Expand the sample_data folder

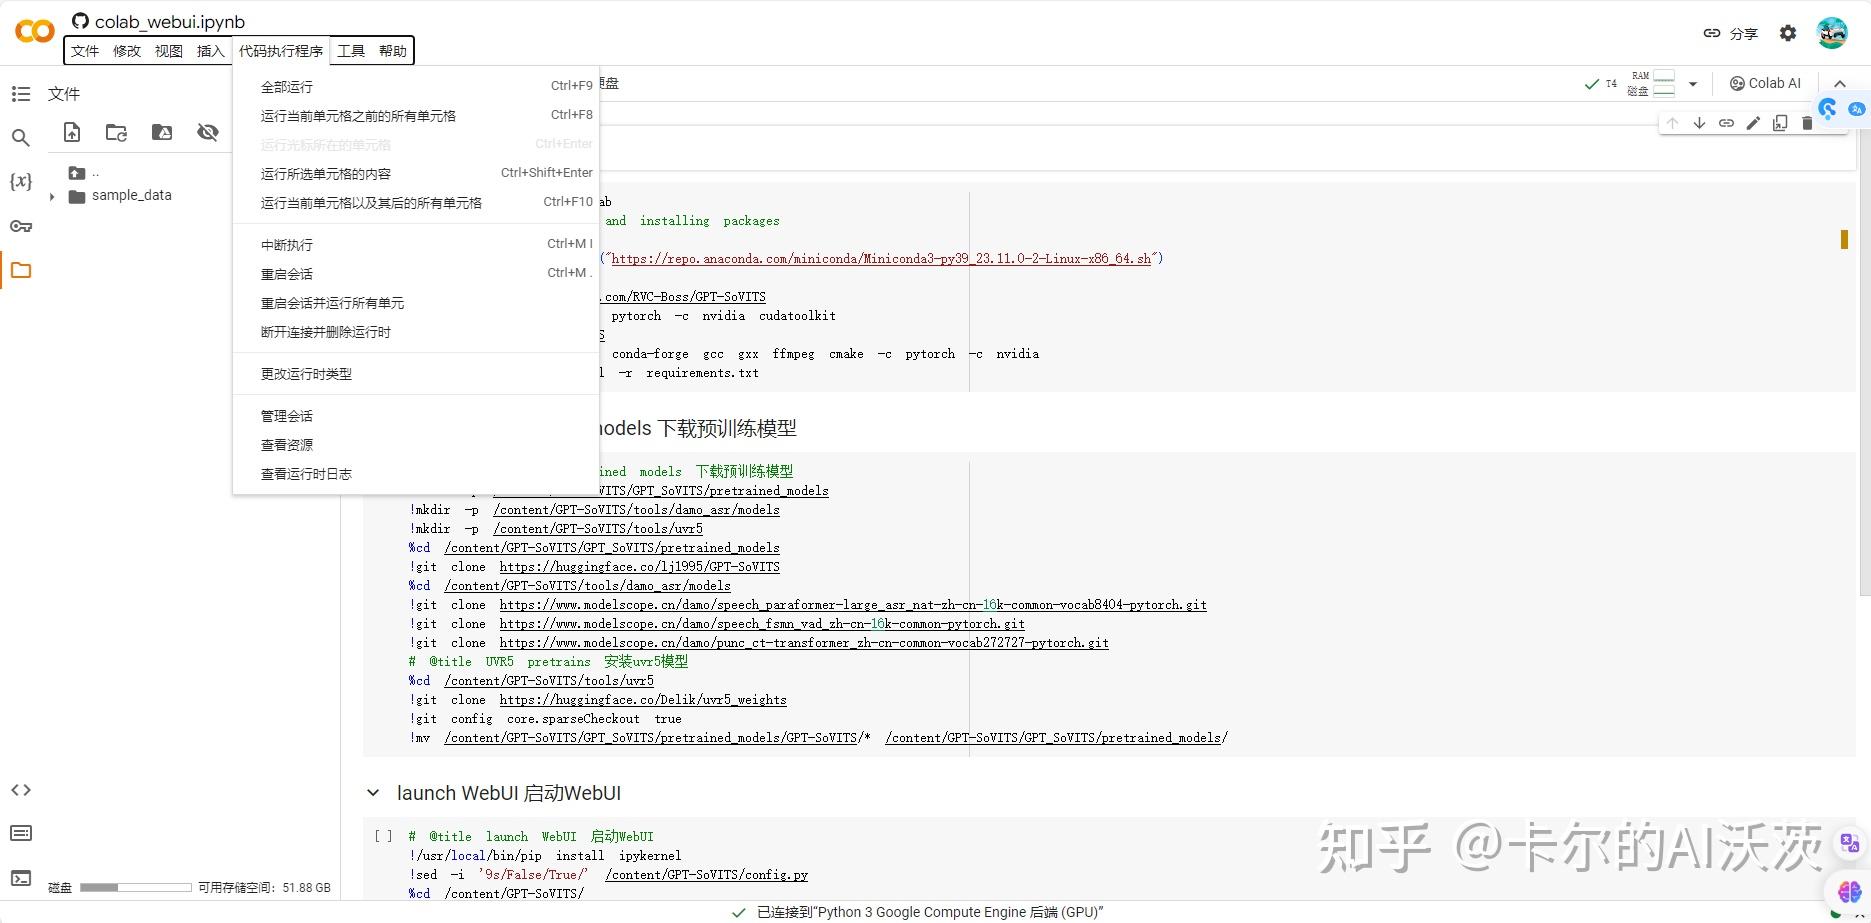click(51, 195)
